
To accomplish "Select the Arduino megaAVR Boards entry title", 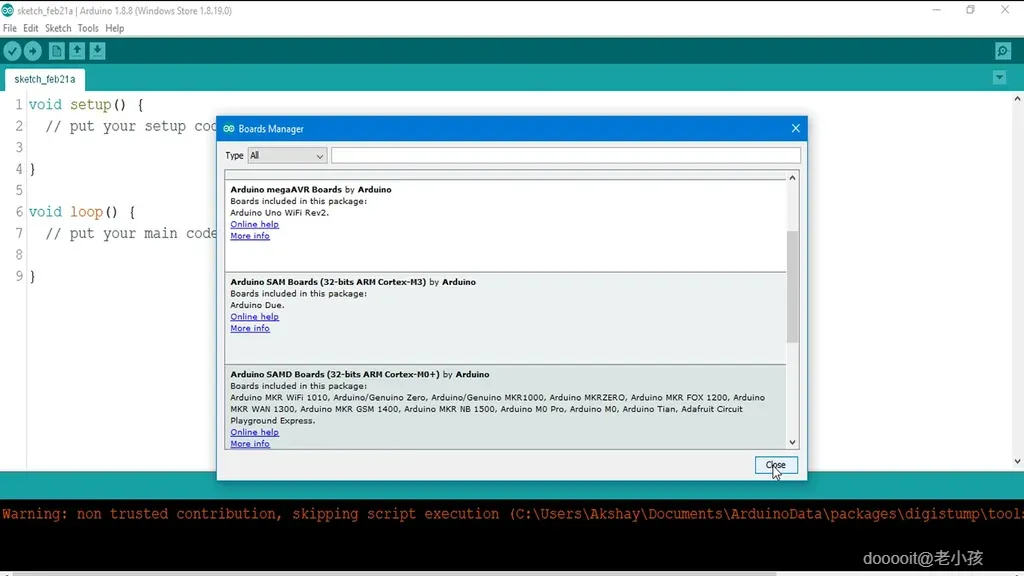I will tap(311, 189).
